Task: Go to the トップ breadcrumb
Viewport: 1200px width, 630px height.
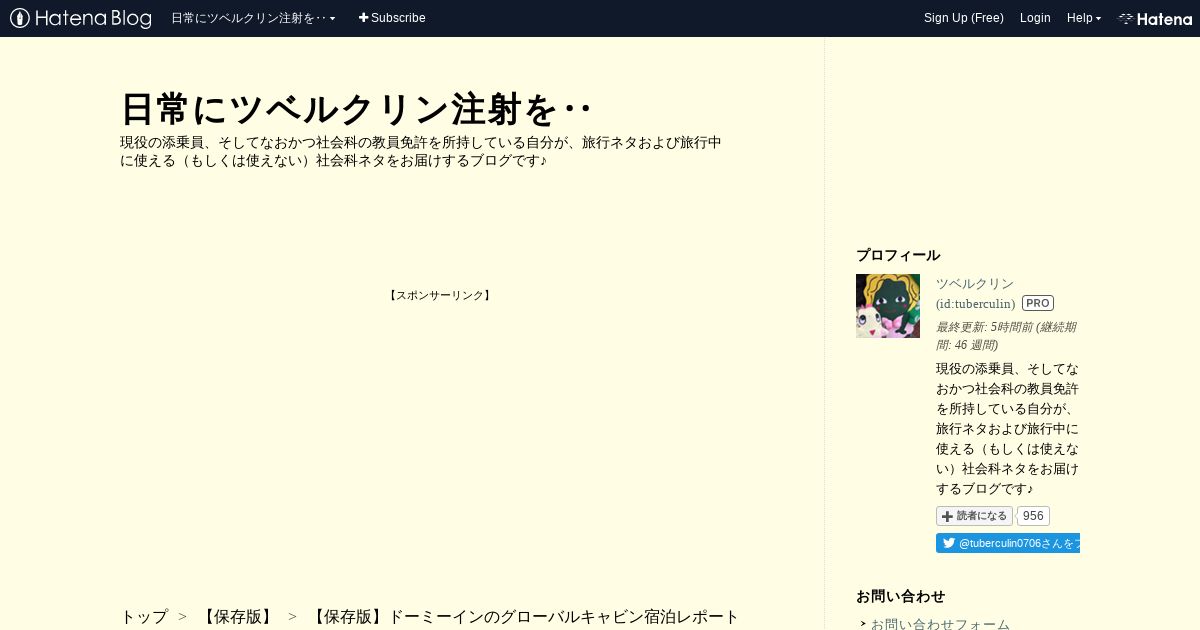Action: tap(144, 617)
